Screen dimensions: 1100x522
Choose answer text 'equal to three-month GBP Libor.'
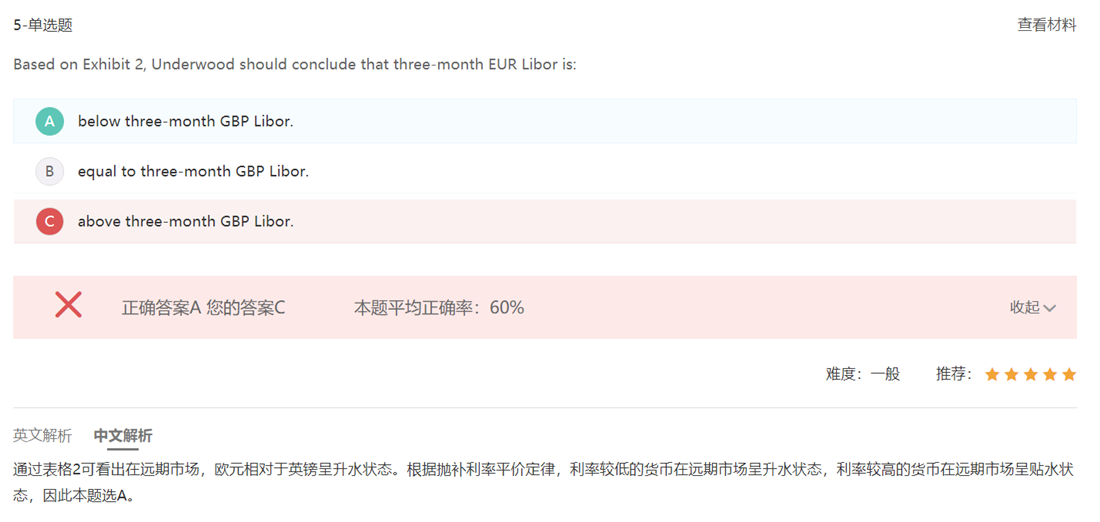point(193,171)
